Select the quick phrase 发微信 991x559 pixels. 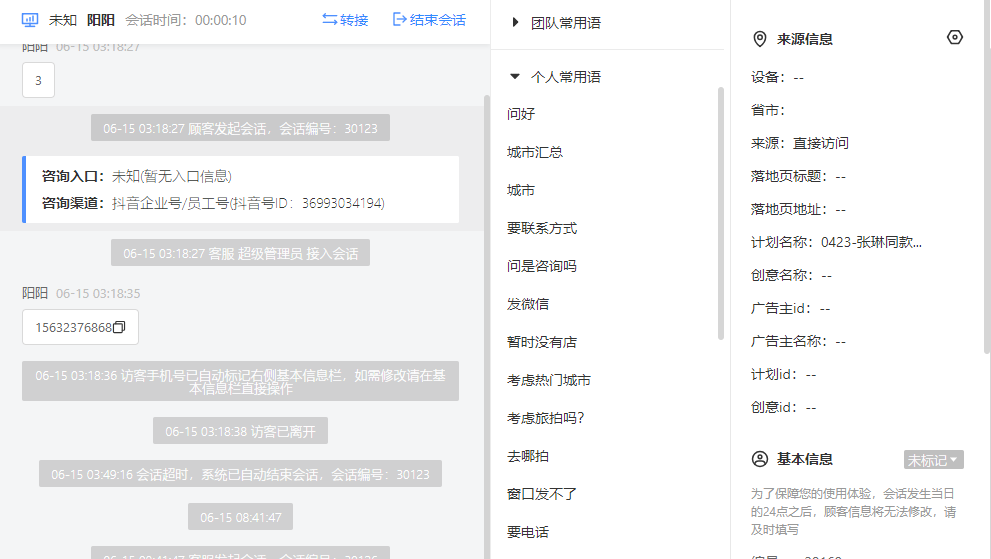pyautogui.click(x=528, y=304)
